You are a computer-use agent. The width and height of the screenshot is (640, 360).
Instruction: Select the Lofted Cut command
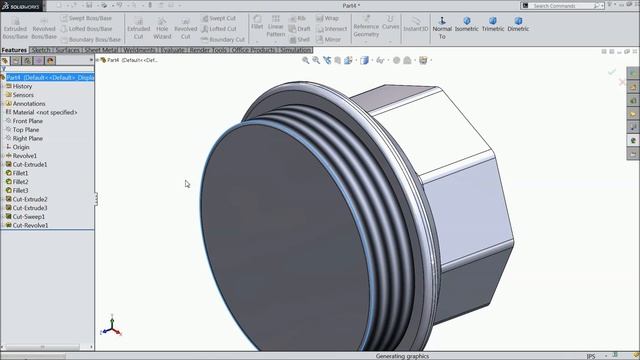click(219, 29)
